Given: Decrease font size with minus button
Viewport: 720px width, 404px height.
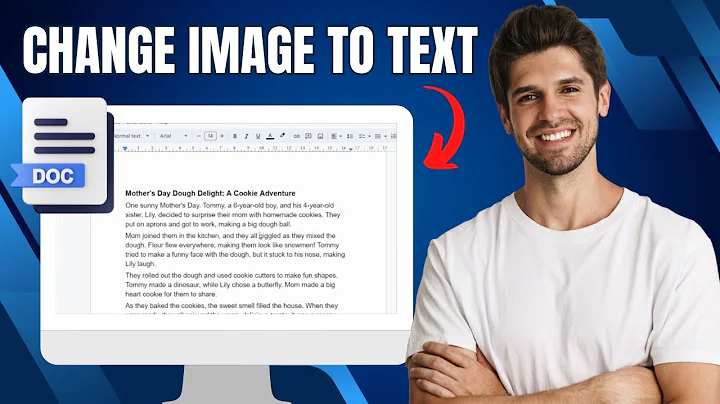Looking at the screenshot, I should coord(198,136).
